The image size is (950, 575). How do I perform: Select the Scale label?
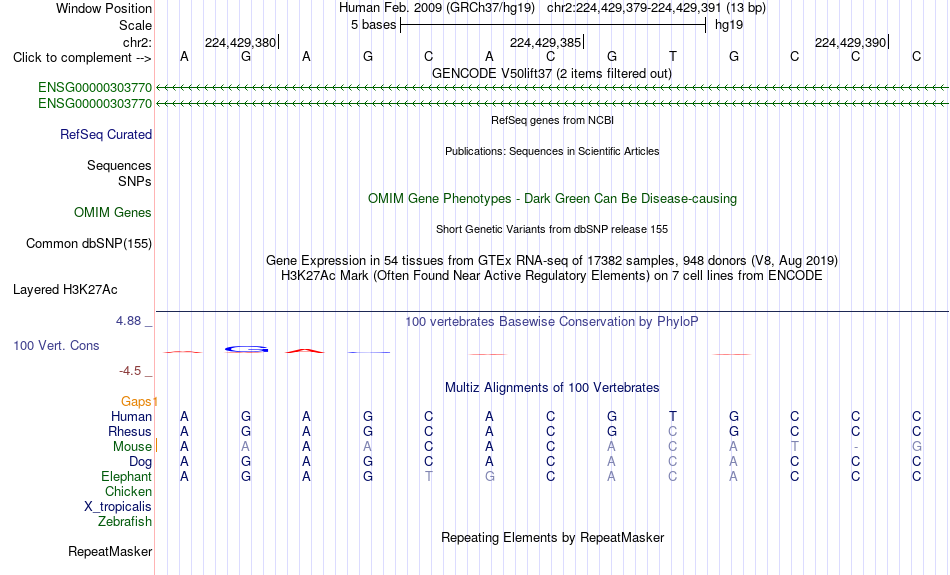pos(135,25)
